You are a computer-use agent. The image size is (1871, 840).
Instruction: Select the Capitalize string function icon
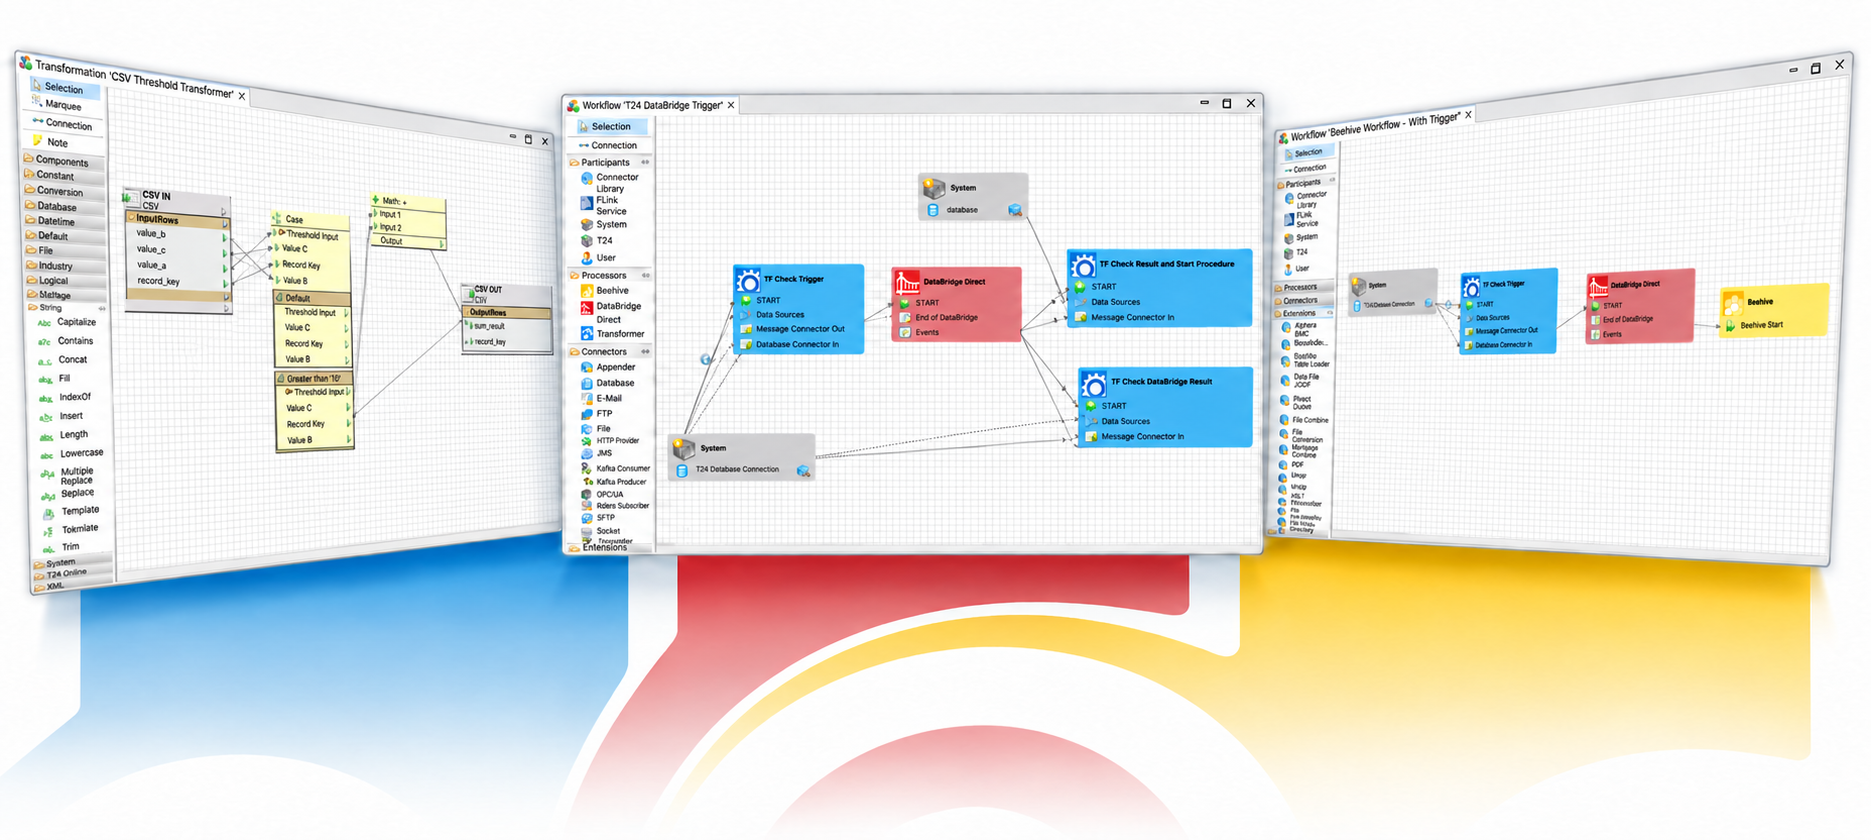pos(44,324)
